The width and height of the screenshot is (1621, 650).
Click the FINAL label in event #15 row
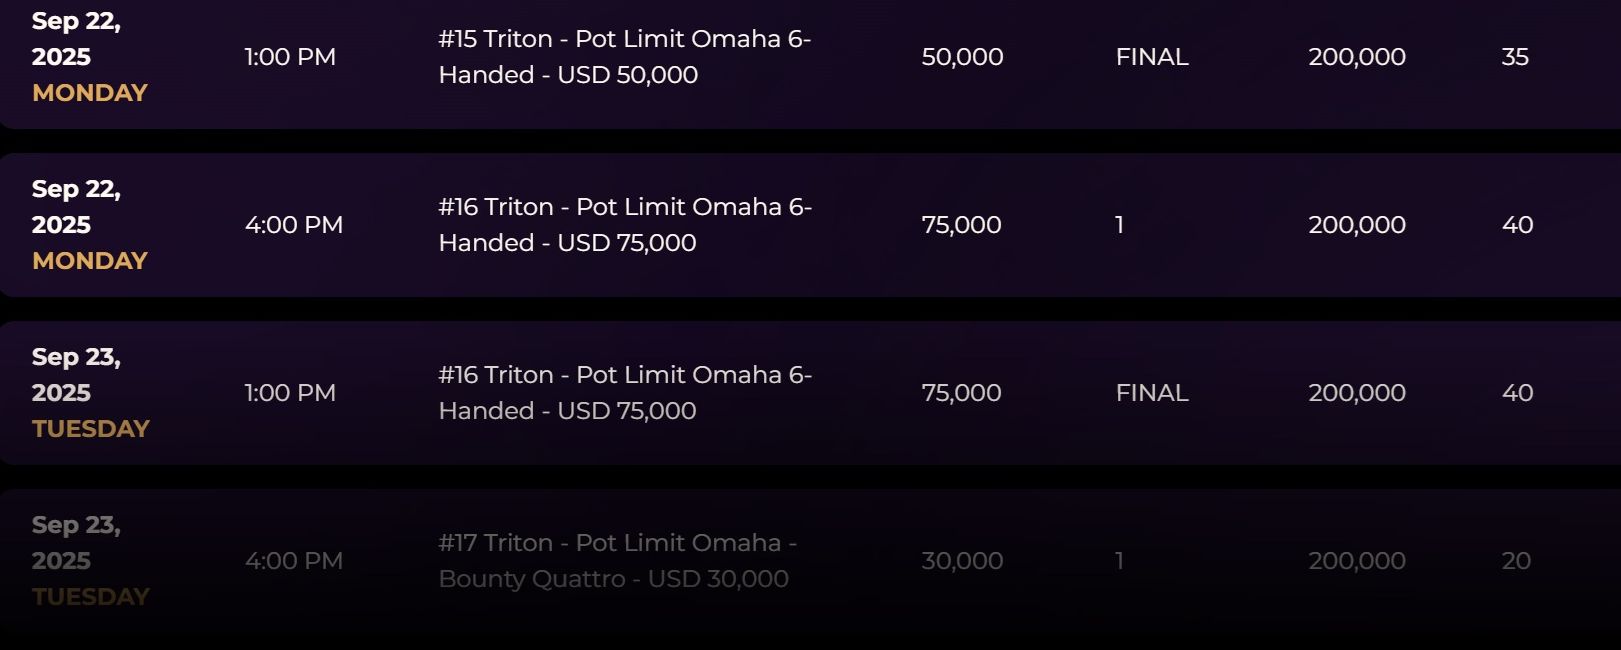[x=1152, y=57]
